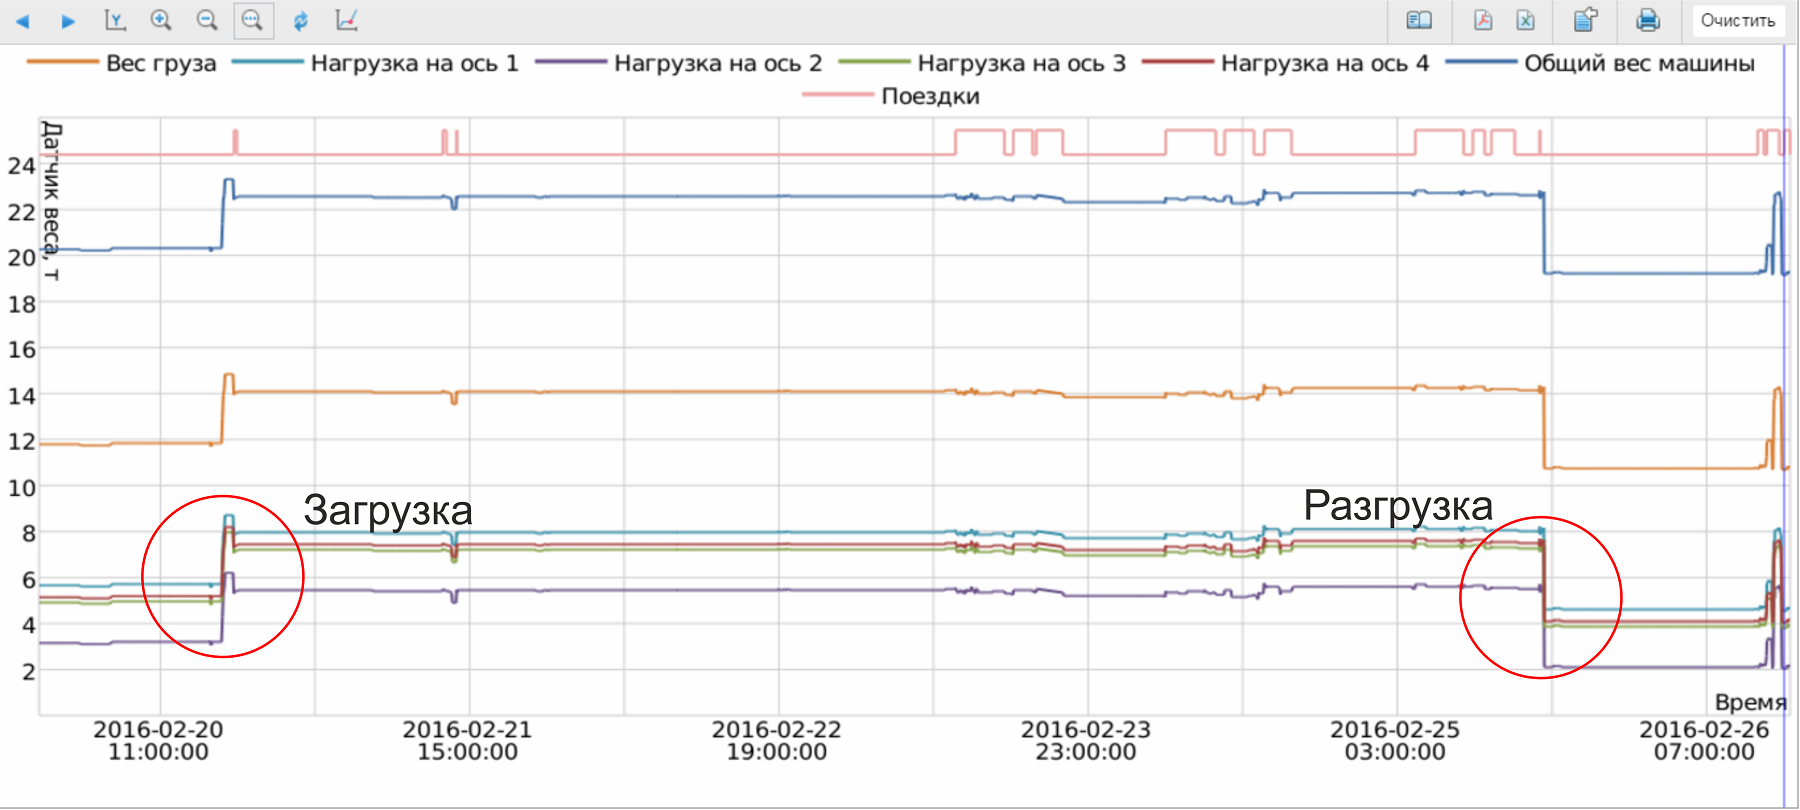Export the chart to PDF
The width and height of the screenshot is (1800, 810).
tap(1483, 21)
